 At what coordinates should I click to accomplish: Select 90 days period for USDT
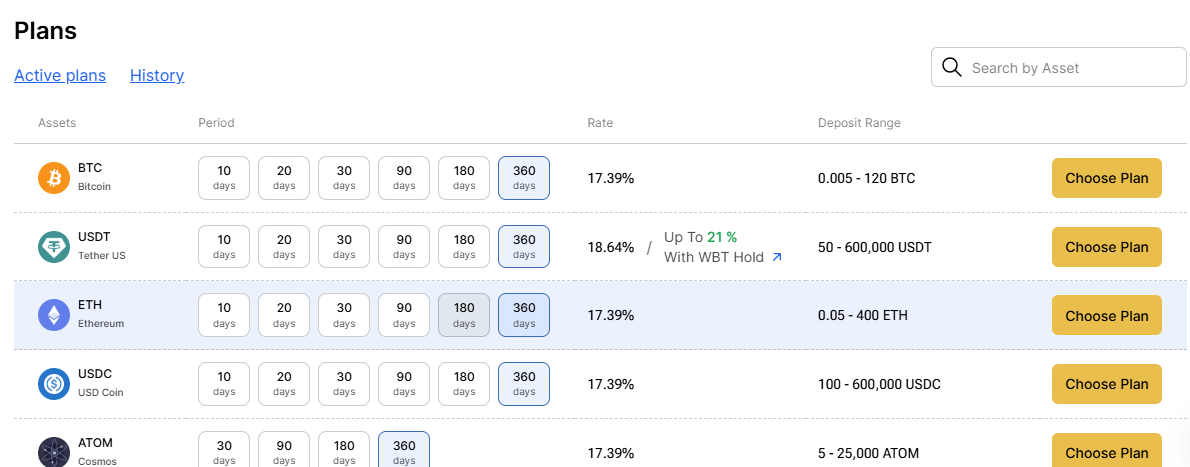pyautogui.click(x=404, y=247)
